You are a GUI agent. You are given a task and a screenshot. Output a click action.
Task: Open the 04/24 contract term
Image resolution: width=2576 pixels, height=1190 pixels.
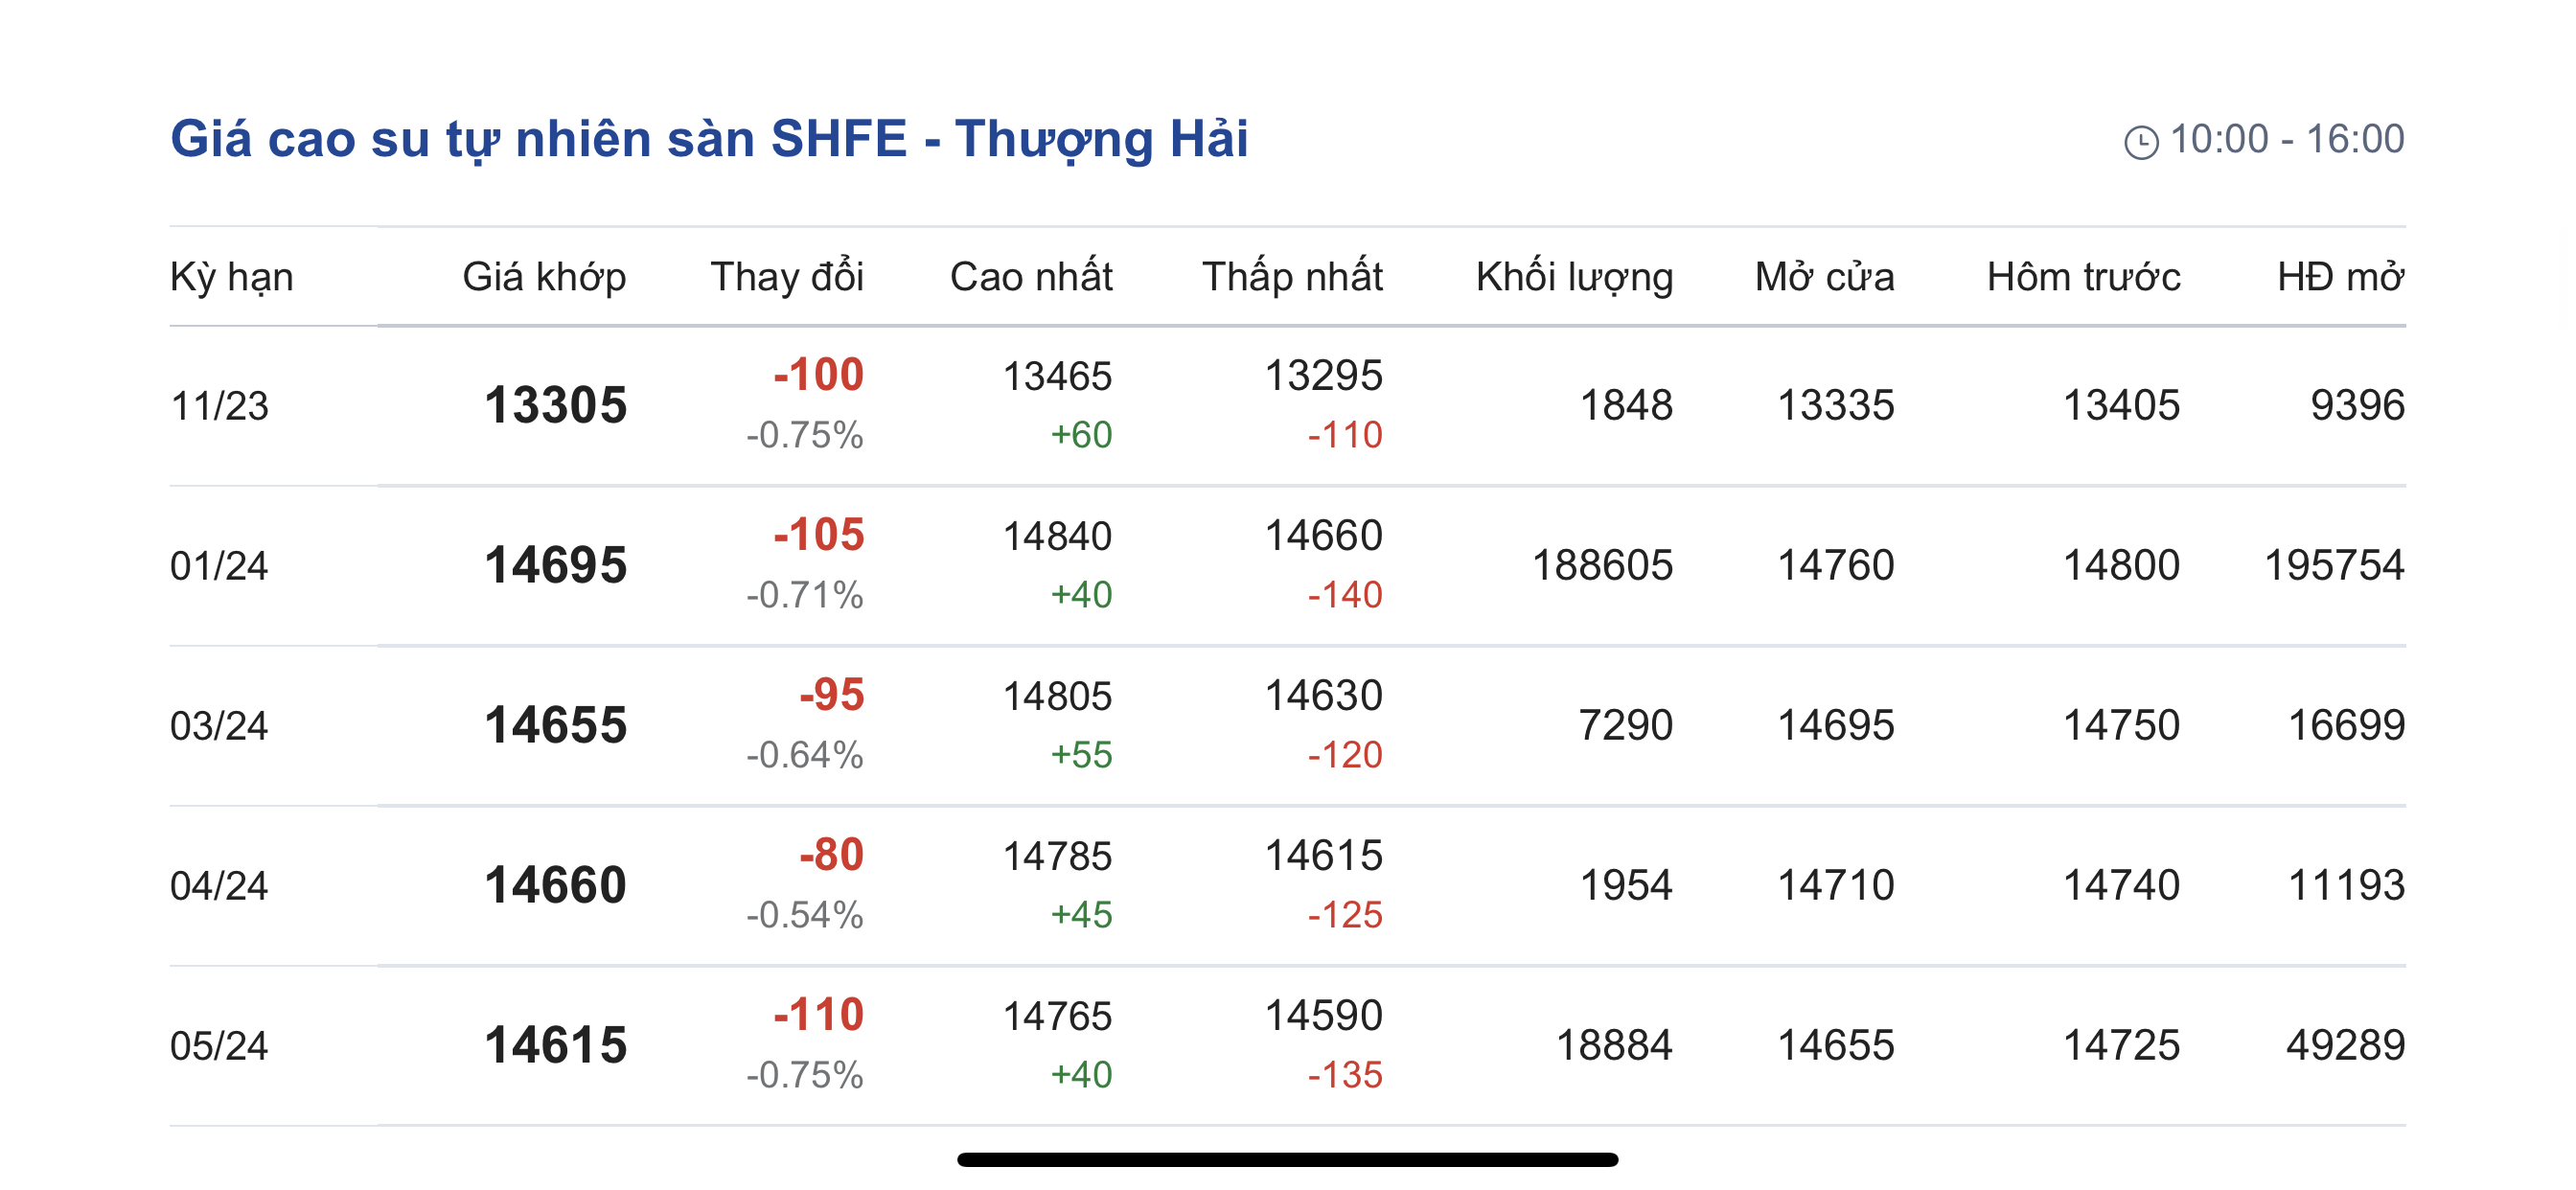click(219, 886)
